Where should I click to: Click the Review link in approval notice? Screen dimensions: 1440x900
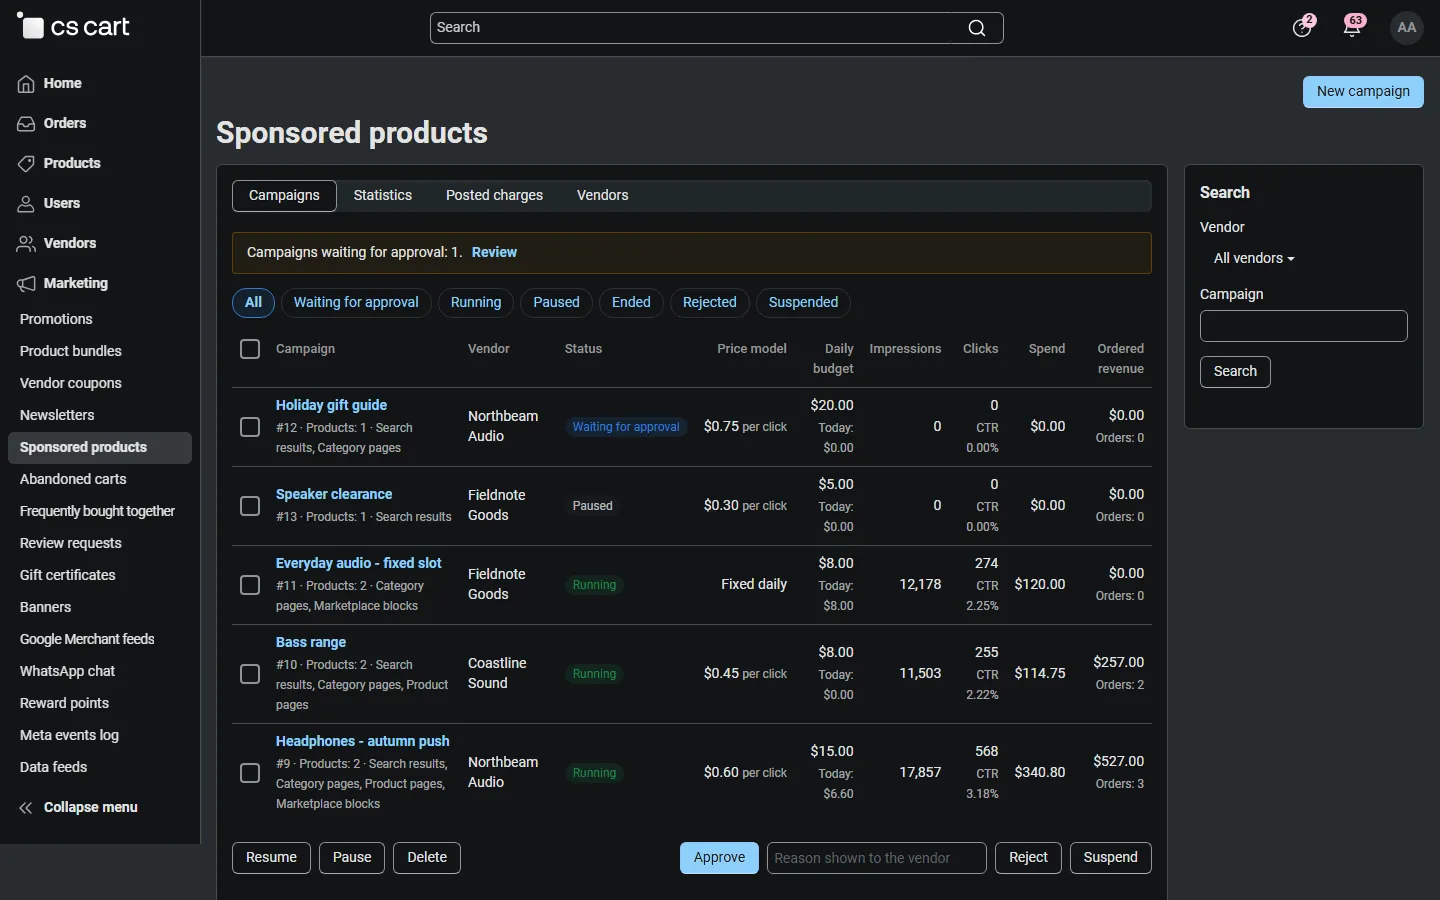coord(494,253)
